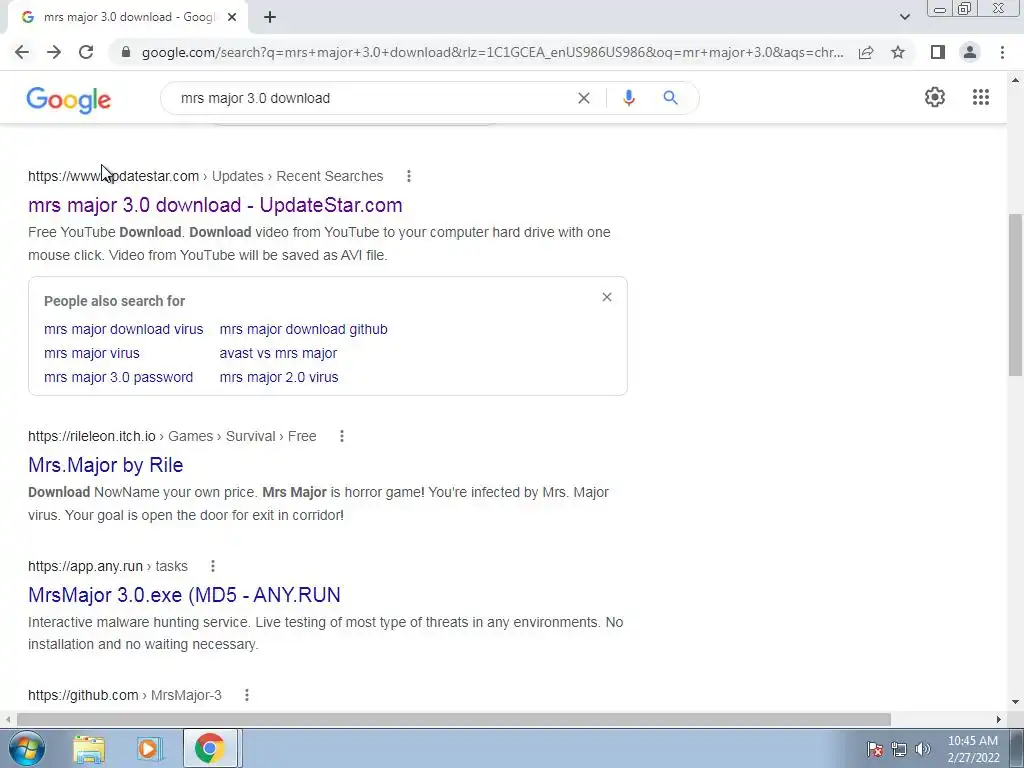Click the app.any.run tasks breadcrumb

(x=108, y=566)
